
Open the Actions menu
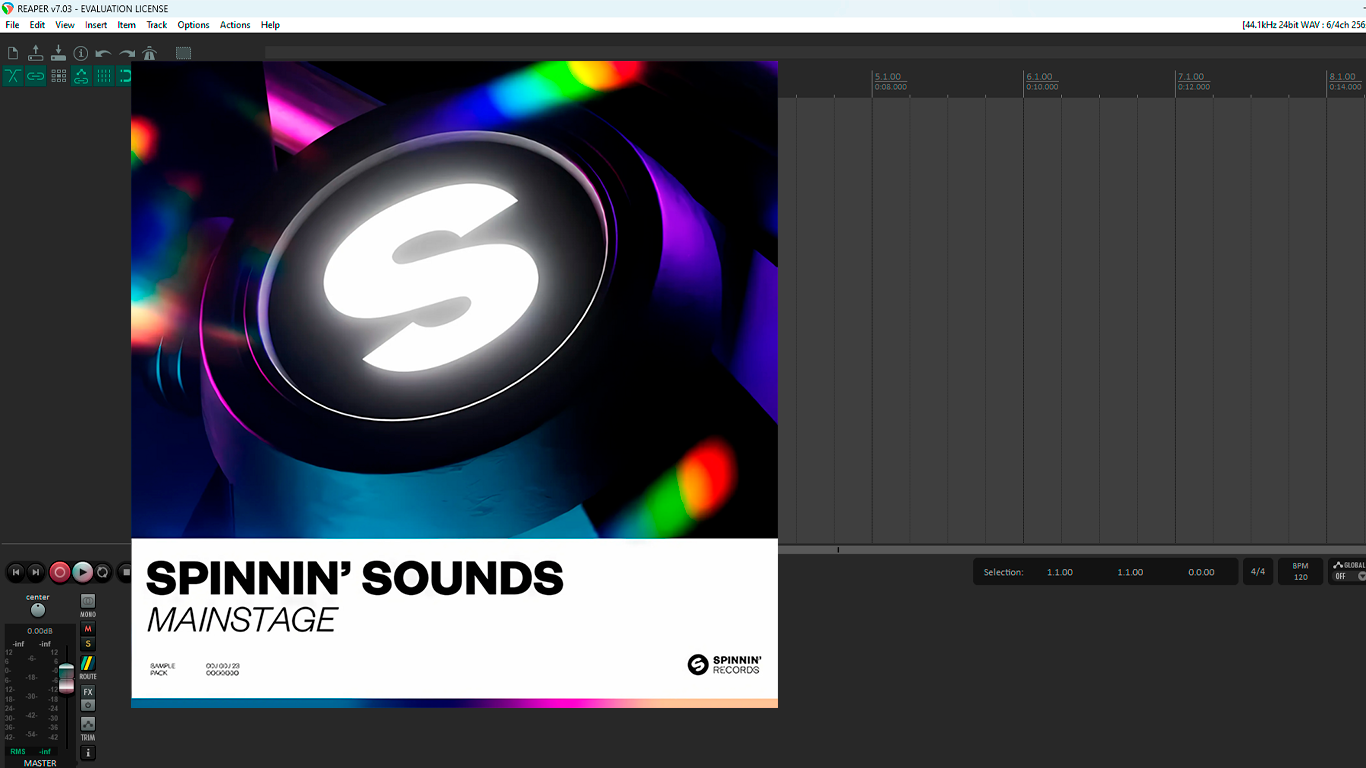(235, 25)
